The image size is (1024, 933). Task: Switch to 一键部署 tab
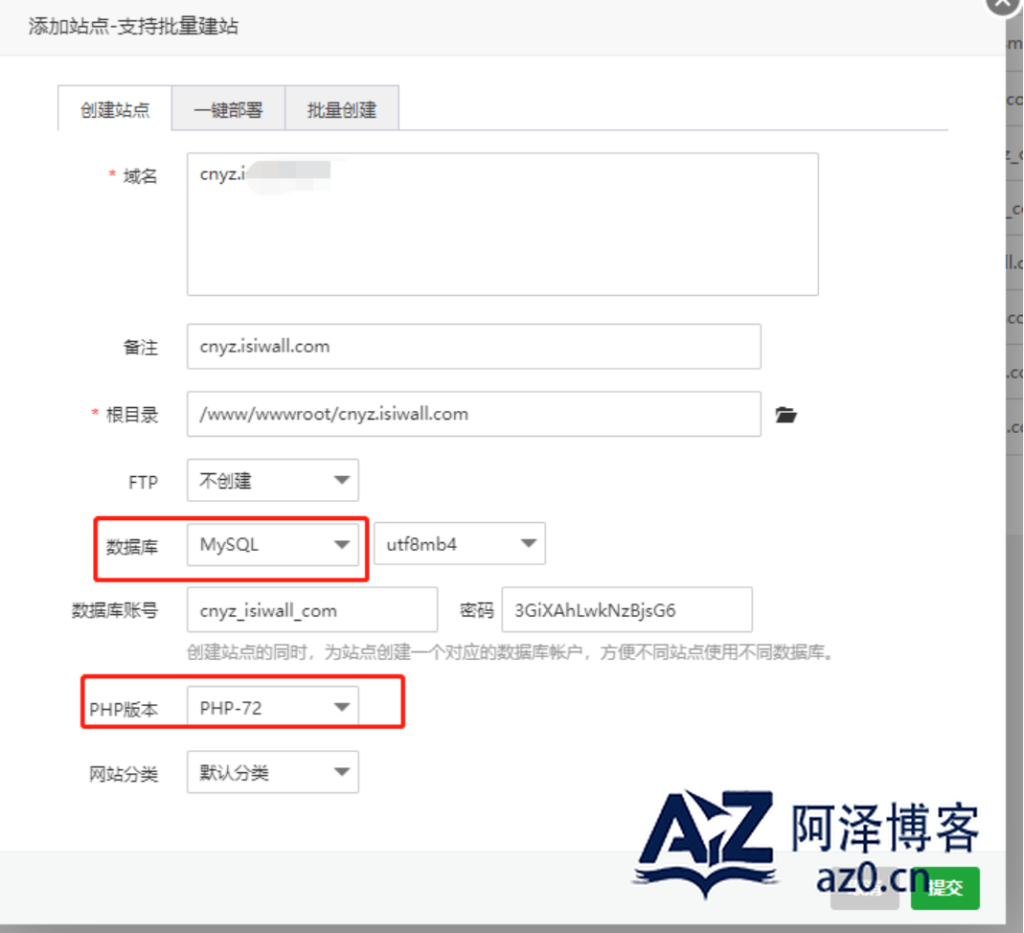[229, 108]
